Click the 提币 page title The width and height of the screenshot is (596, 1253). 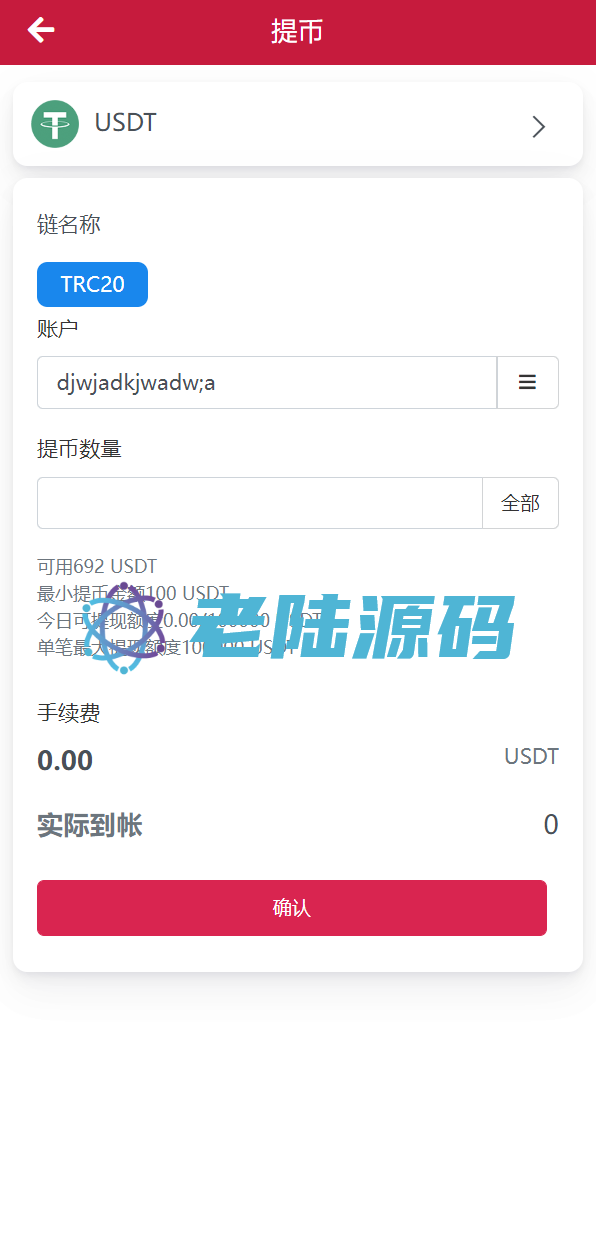click(297, 31)
